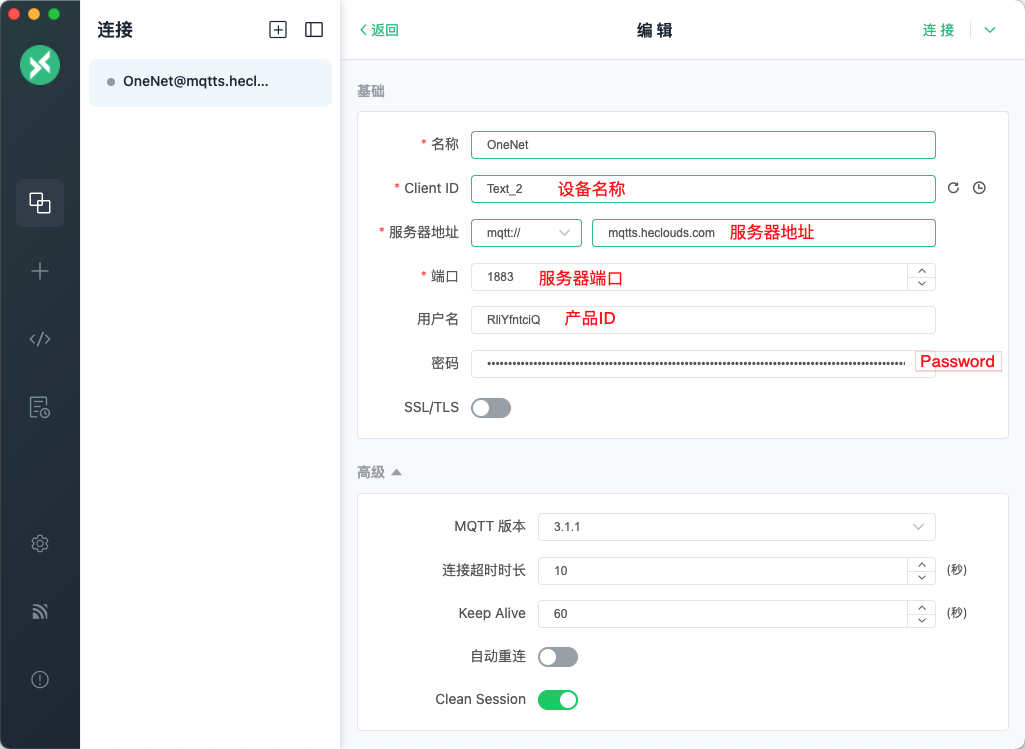Toggle the connection list layout icon

314,30
